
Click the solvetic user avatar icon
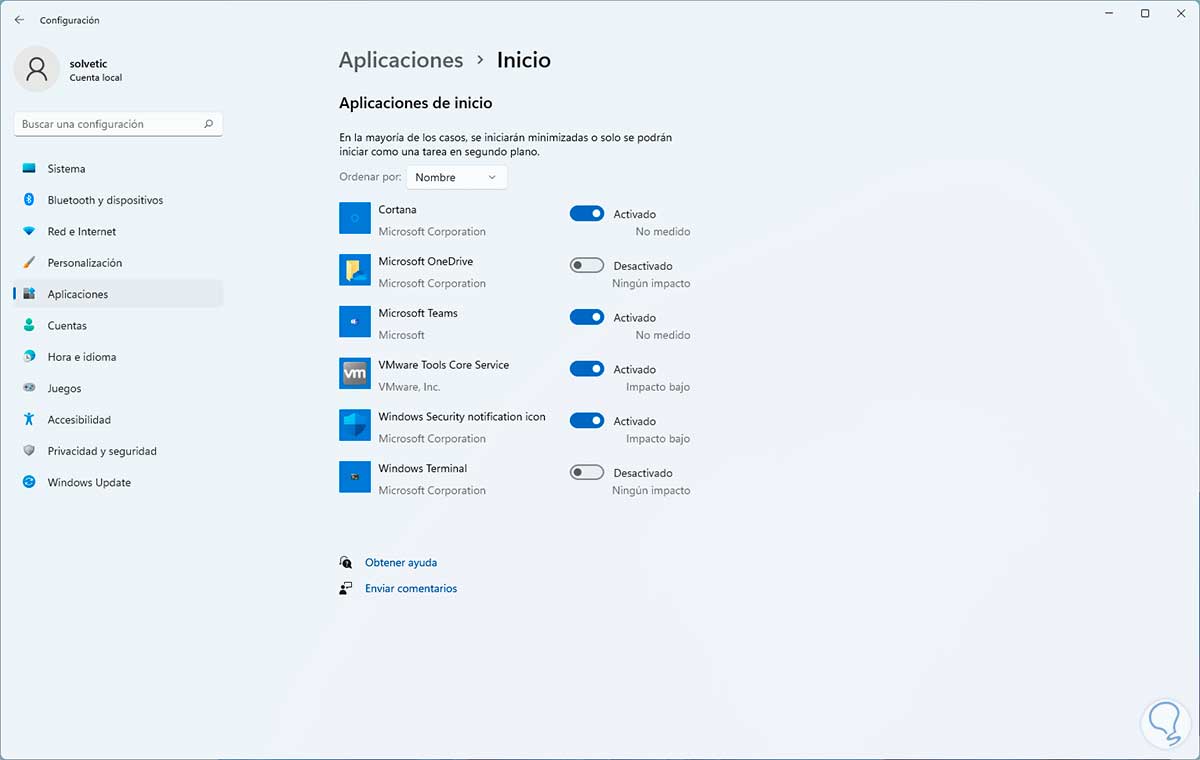click(x=37, y=68)
